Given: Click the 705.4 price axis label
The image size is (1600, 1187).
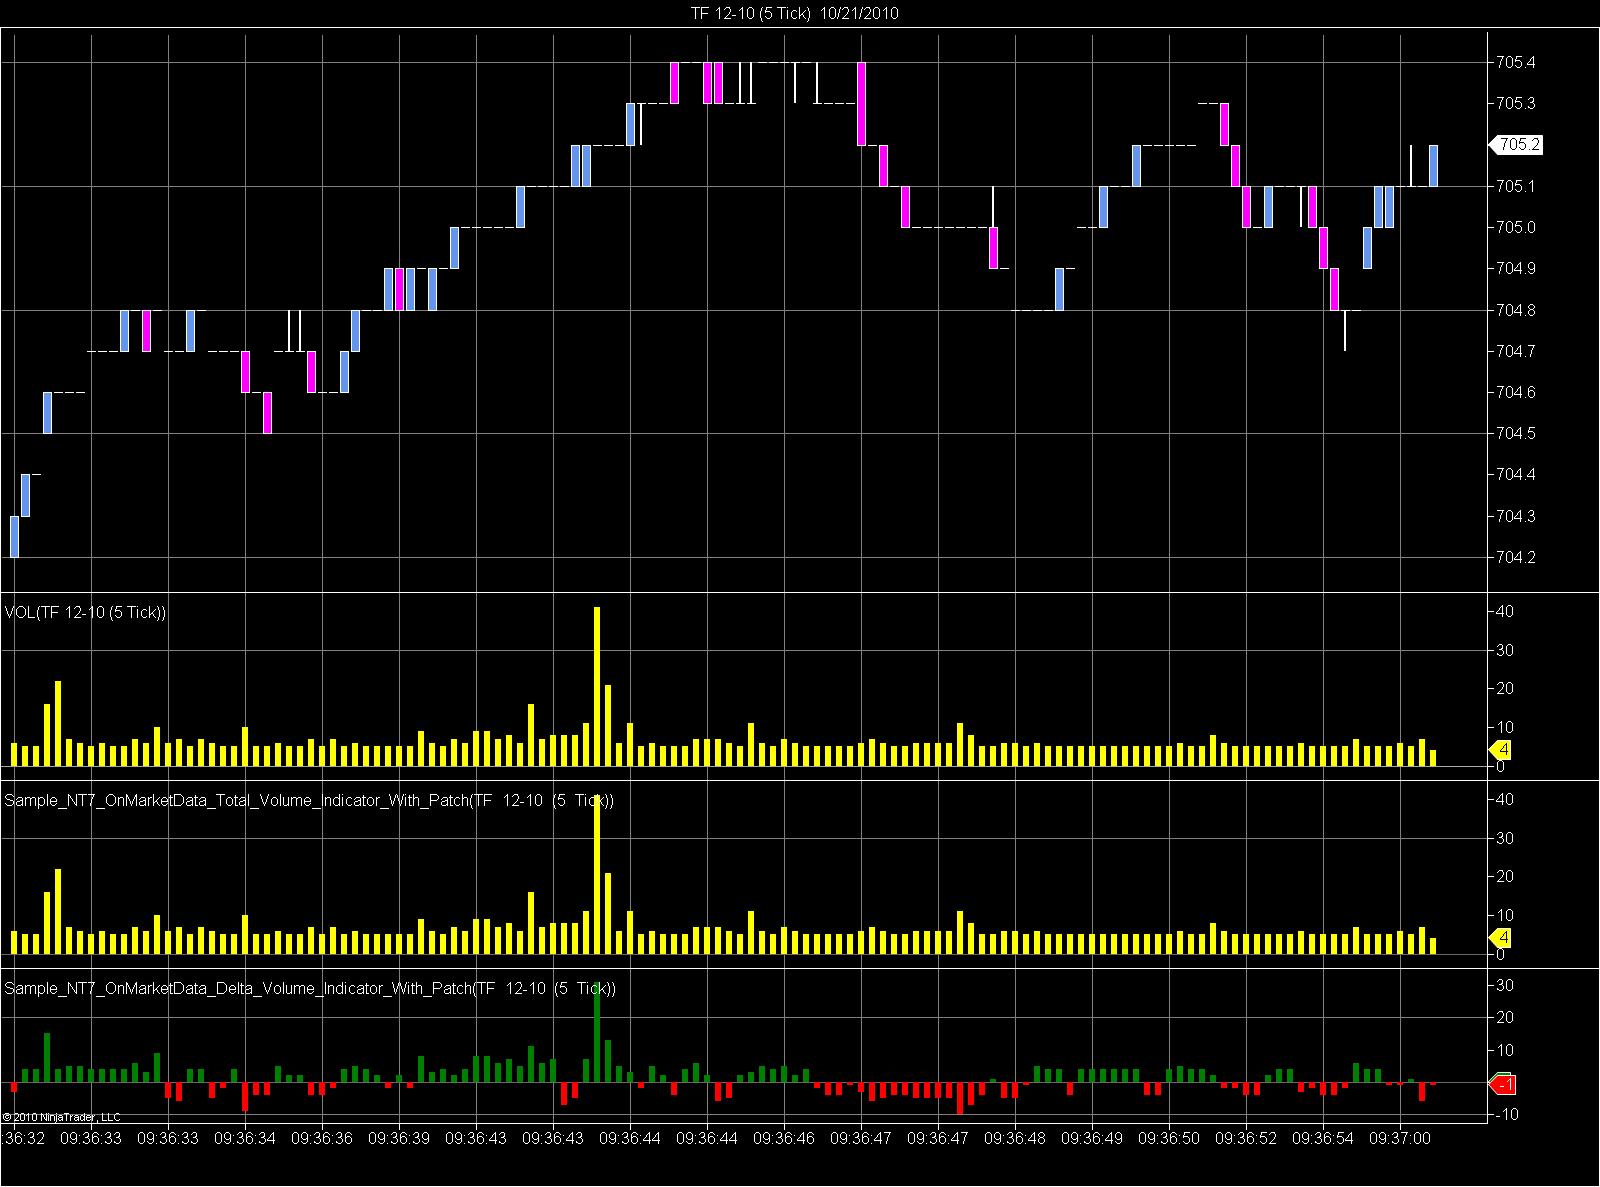Looking at the screenshot, I should [x=1516, y=62].
